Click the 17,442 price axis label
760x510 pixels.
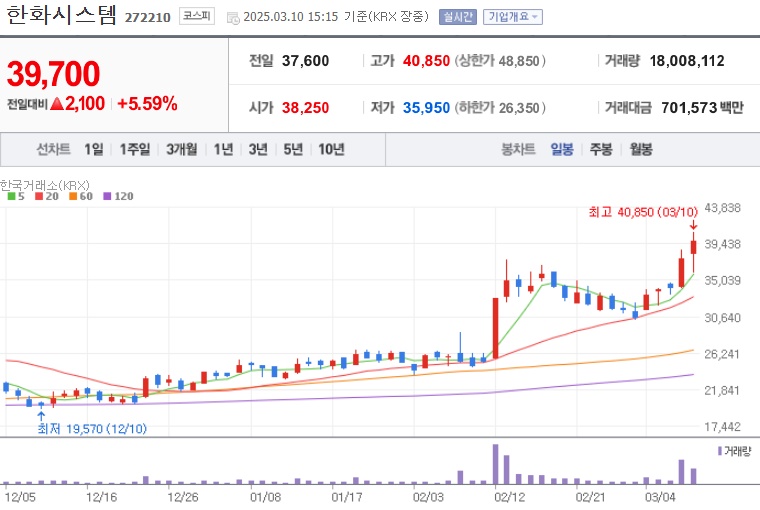[723, 427]
